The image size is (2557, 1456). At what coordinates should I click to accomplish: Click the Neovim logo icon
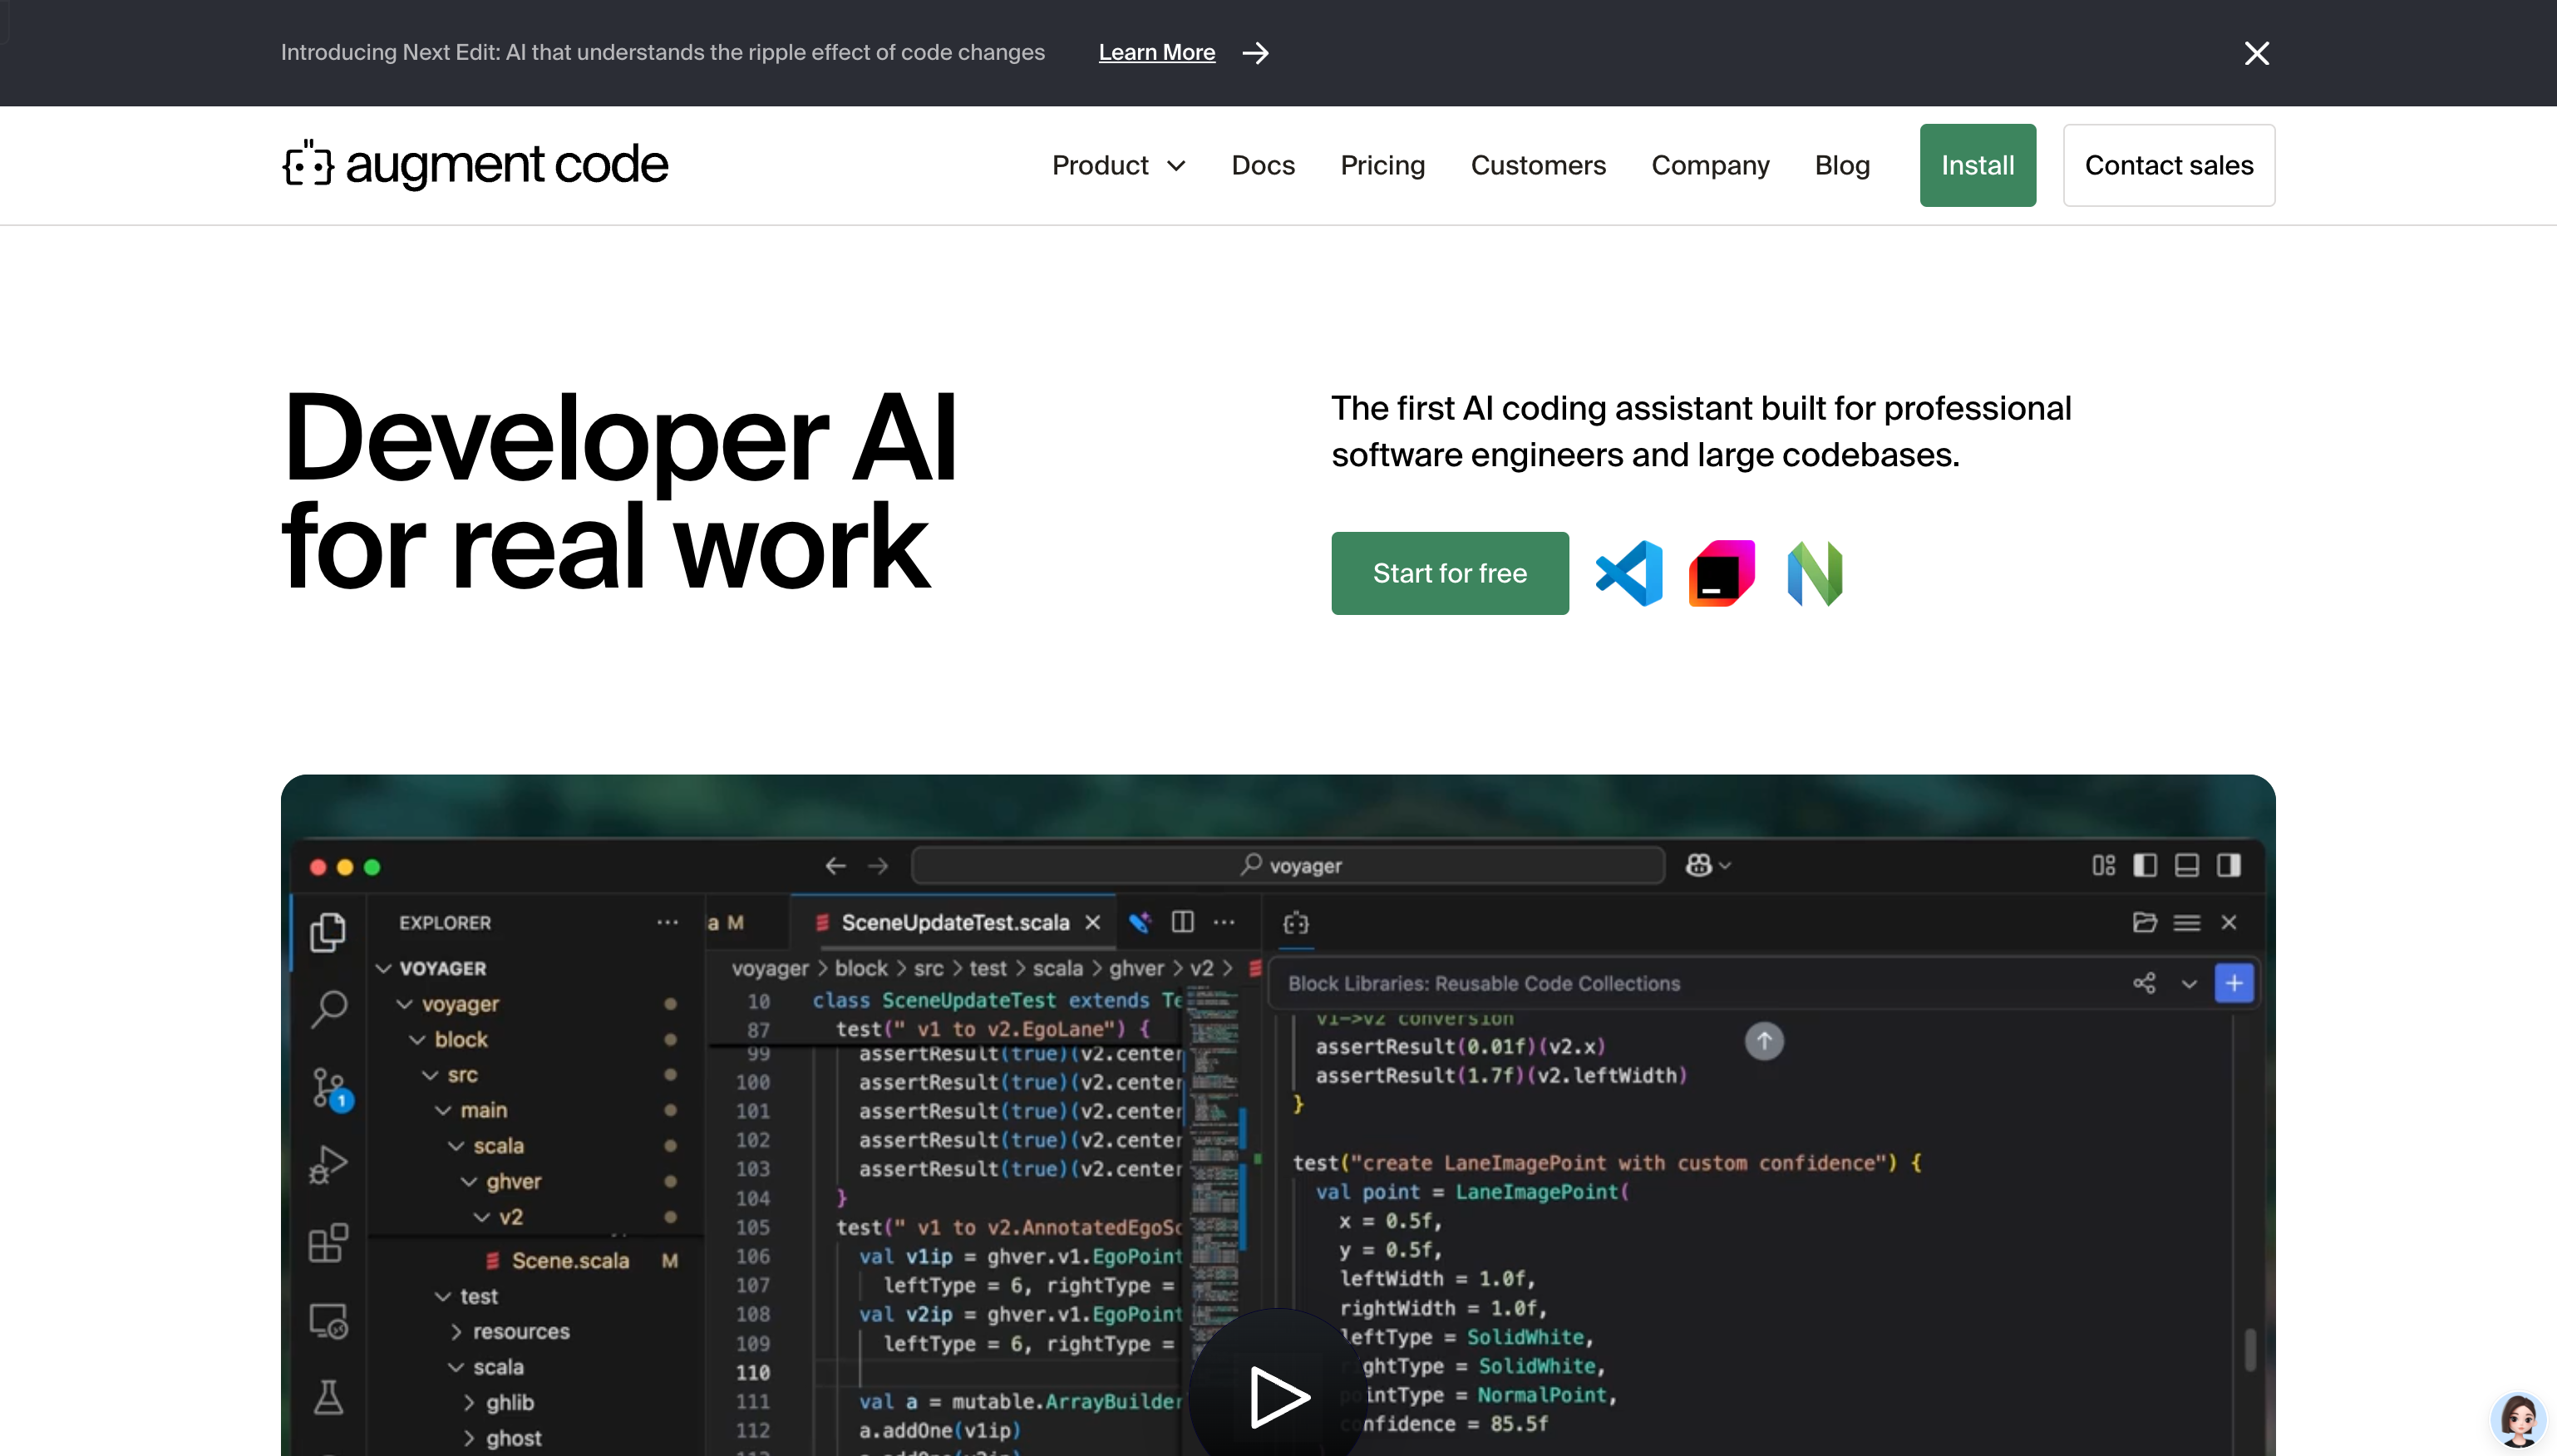pyautogui.click(x=1814, y=573)
